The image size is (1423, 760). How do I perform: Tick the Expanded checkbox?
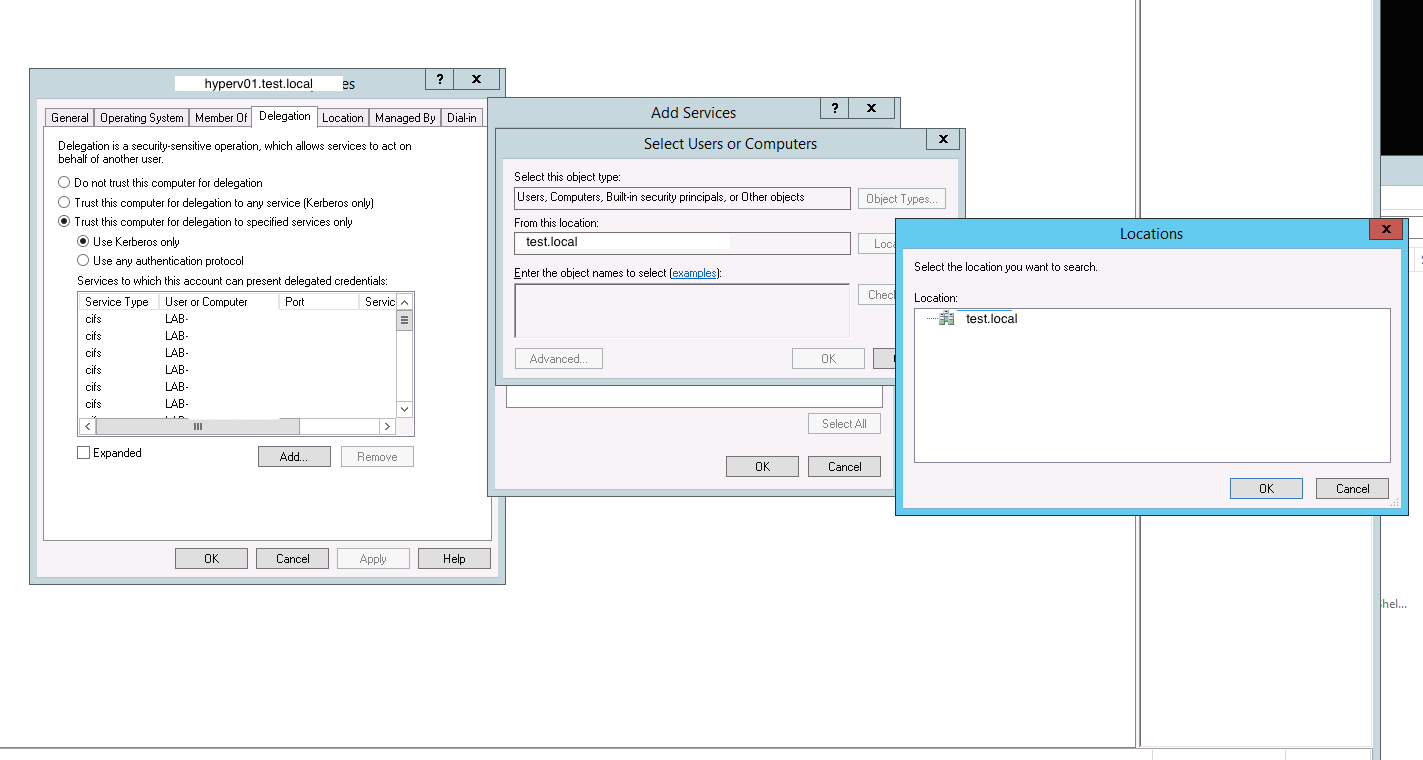click(x=83, y=453)
